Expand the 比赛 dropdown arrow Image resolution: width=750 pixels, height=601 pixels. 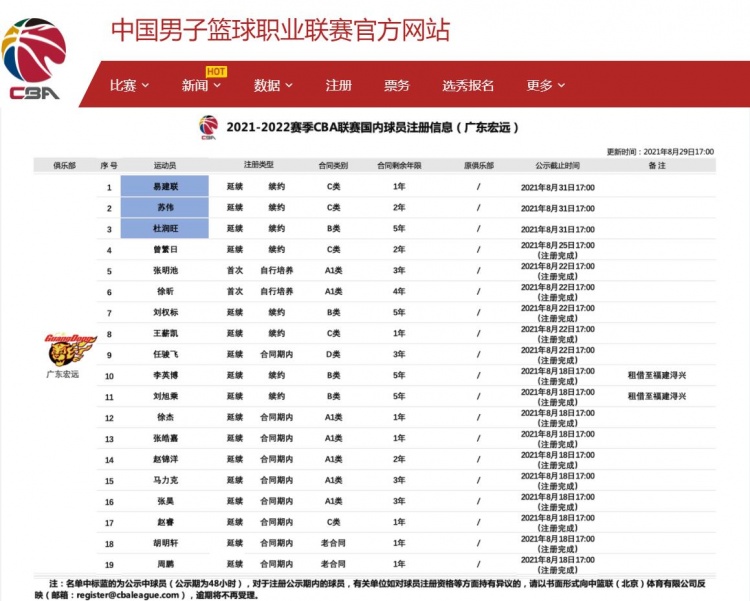145,85
